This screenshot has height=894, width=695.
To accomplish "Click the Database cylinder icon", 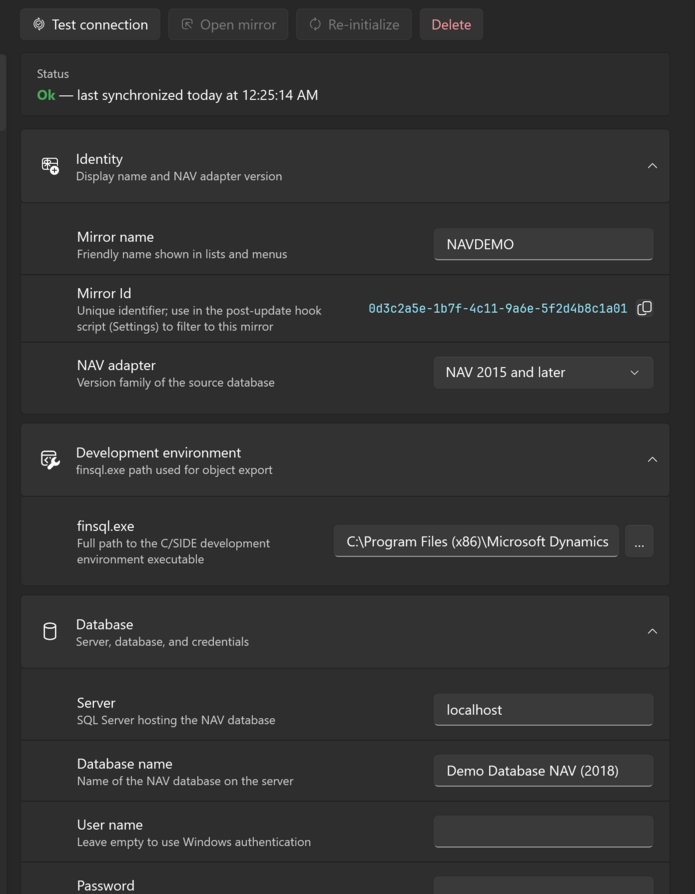I will pyautogui.click(x=50, y=631).
